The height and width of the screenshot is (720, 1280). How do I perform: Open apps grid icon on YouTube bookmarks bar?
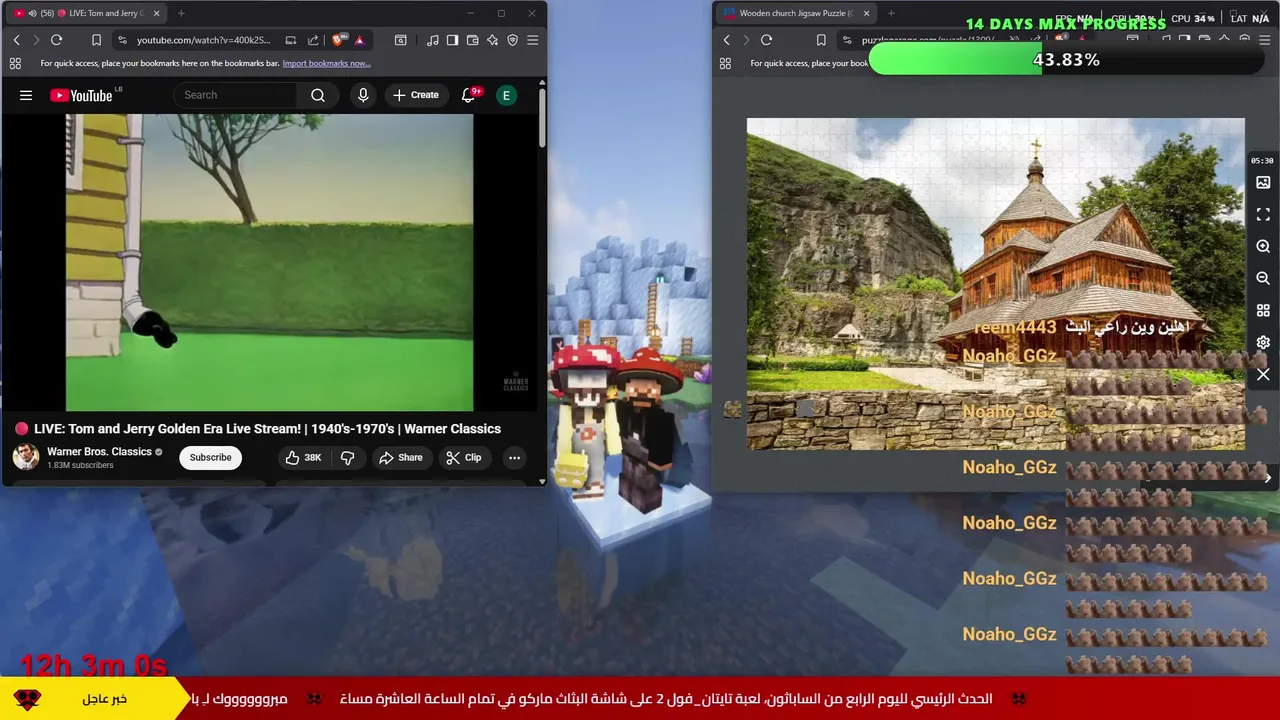(x=15, y=63)
